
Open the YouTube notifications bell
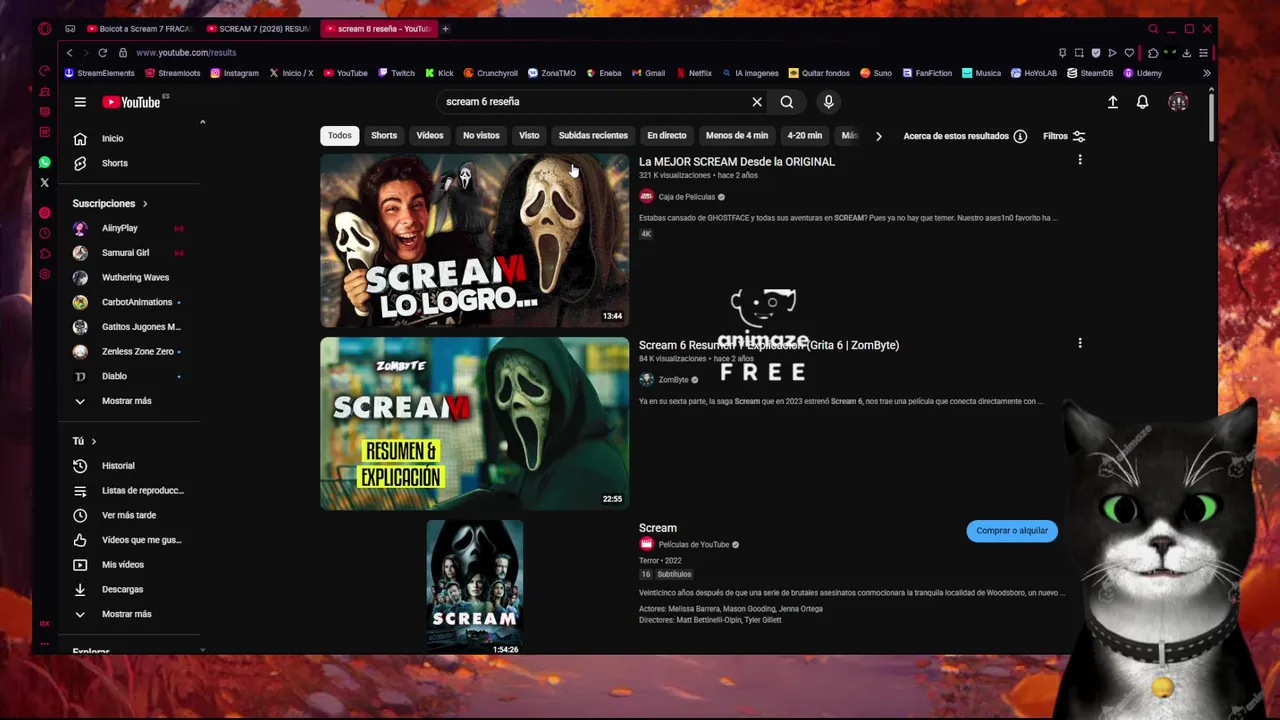(1142, 102)
